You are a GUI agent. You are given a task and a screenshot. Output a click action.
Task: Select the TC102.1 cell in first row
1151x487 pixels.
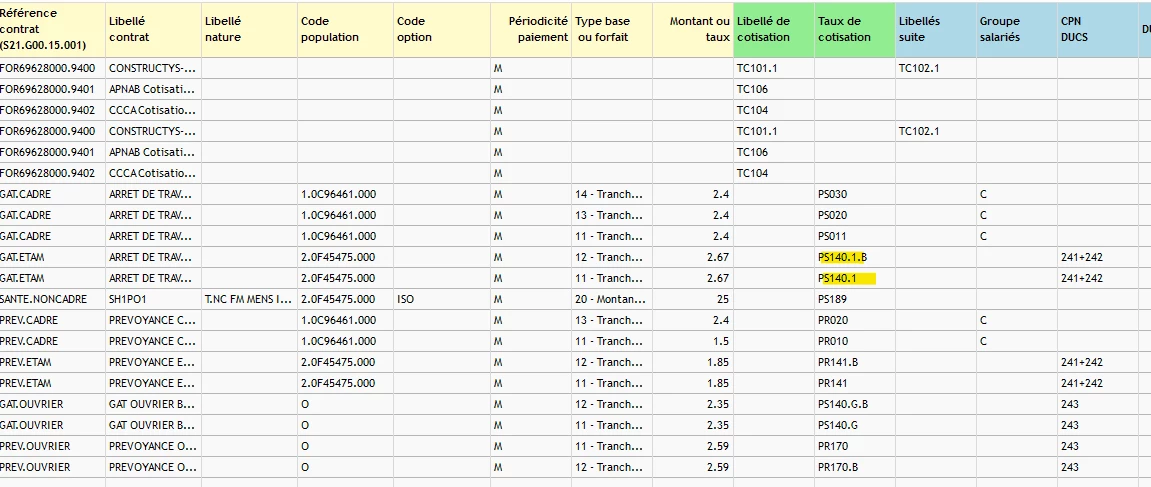[920, 68]
